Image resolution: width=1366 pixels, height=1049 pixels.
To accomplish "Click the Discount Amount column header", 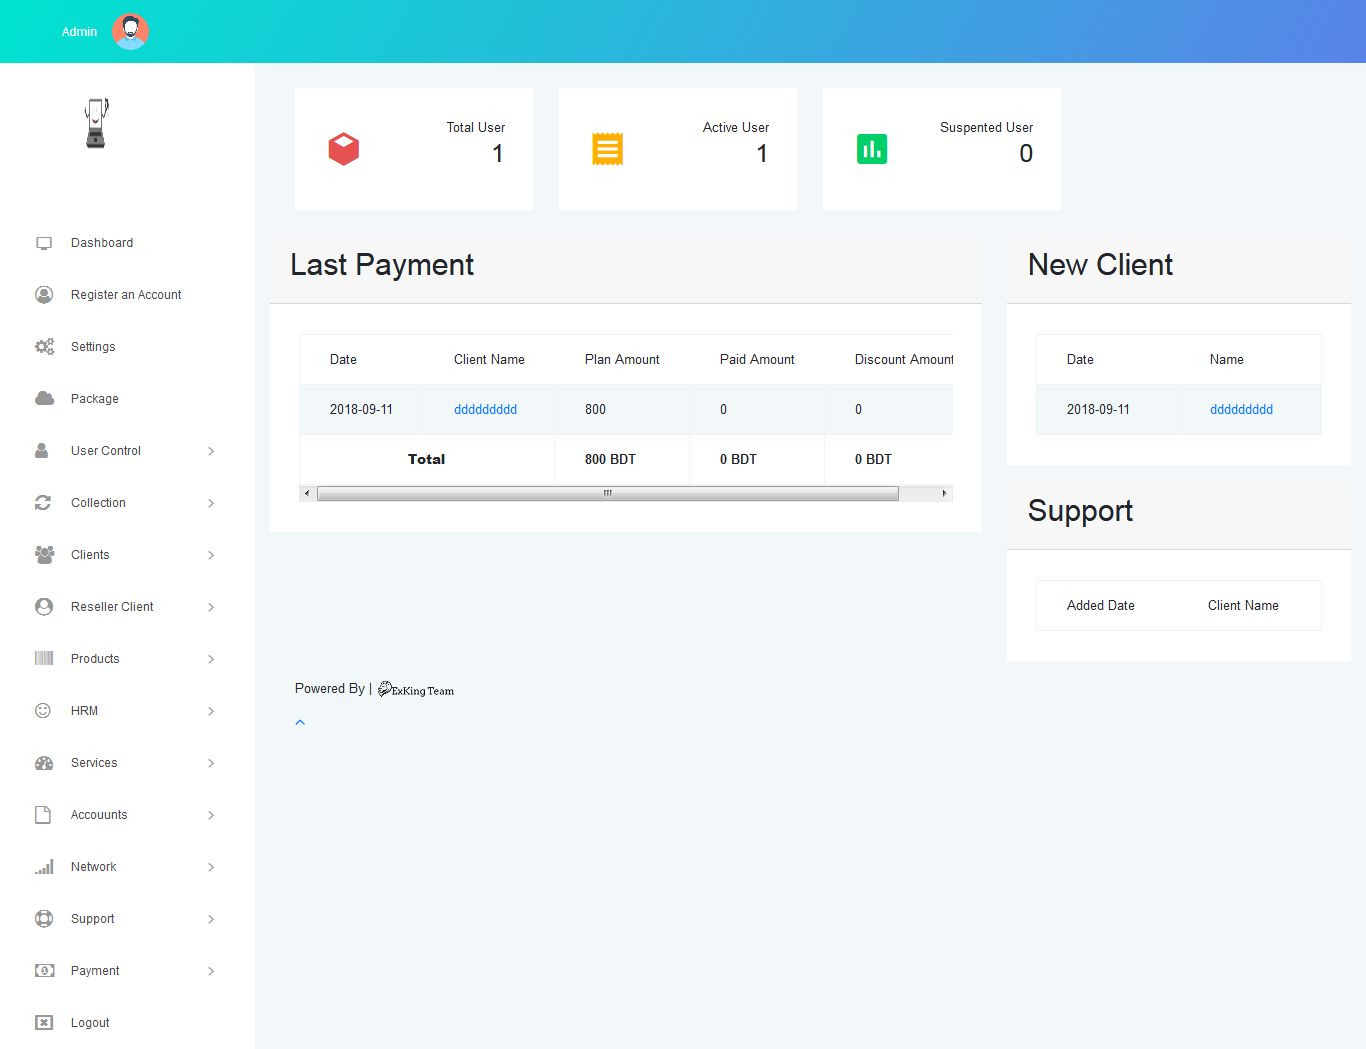I will click(904, 359).
